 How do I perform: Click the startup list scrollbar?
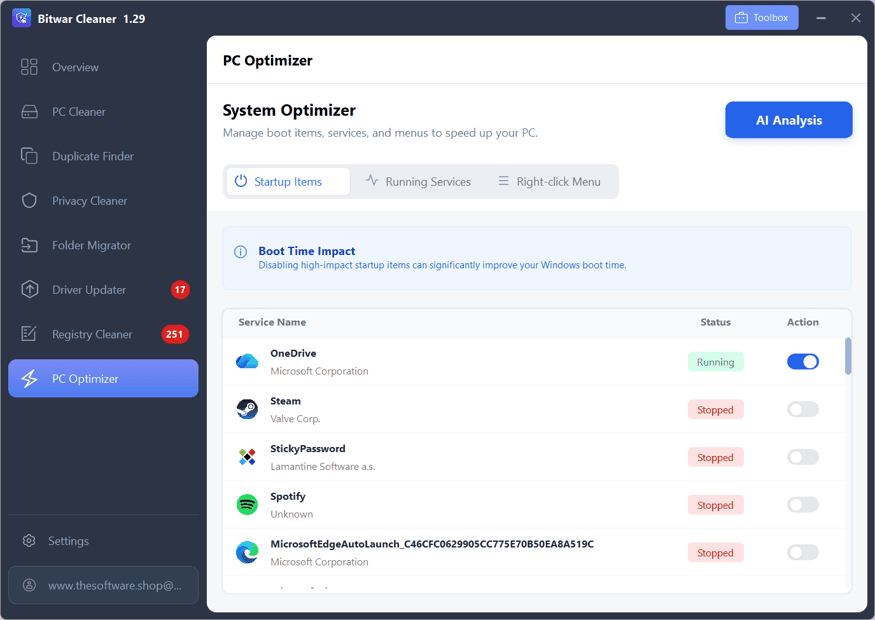tap(848, 356)
